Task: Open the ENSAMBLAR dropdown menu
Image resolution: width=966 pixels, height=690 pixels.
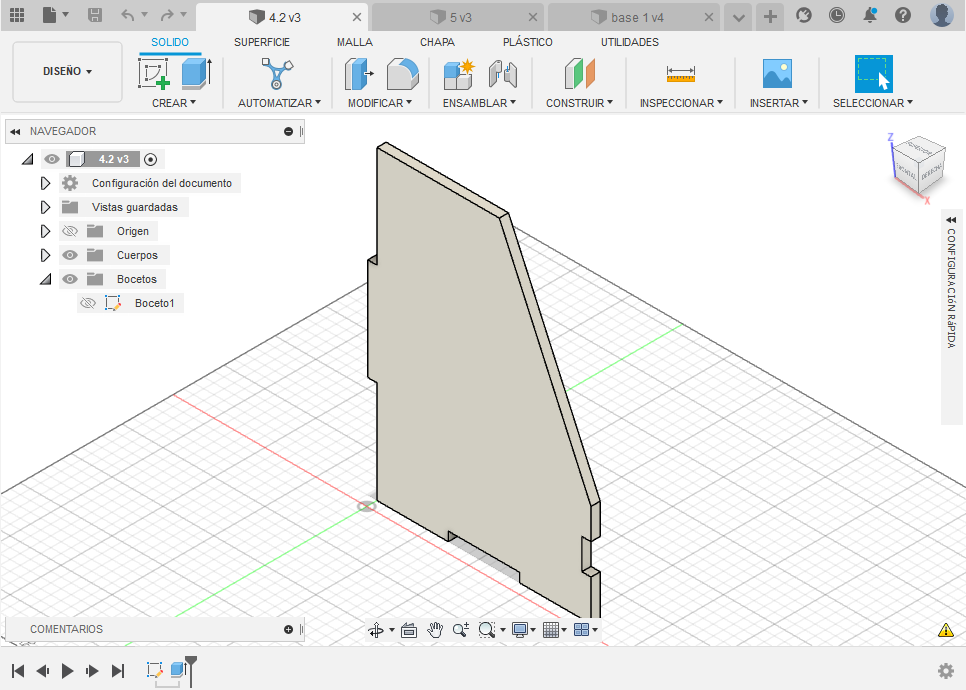Action: click(479, 103)
